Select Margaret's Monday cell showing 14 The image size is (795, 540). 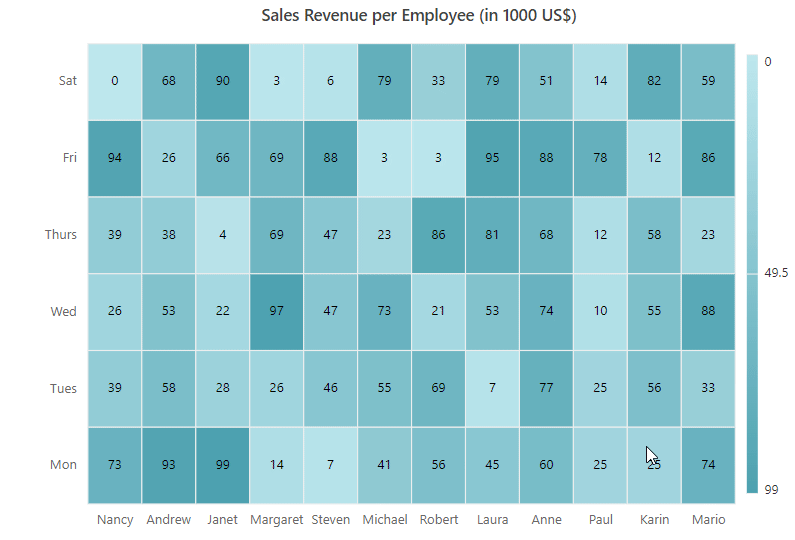coord(276,465)
